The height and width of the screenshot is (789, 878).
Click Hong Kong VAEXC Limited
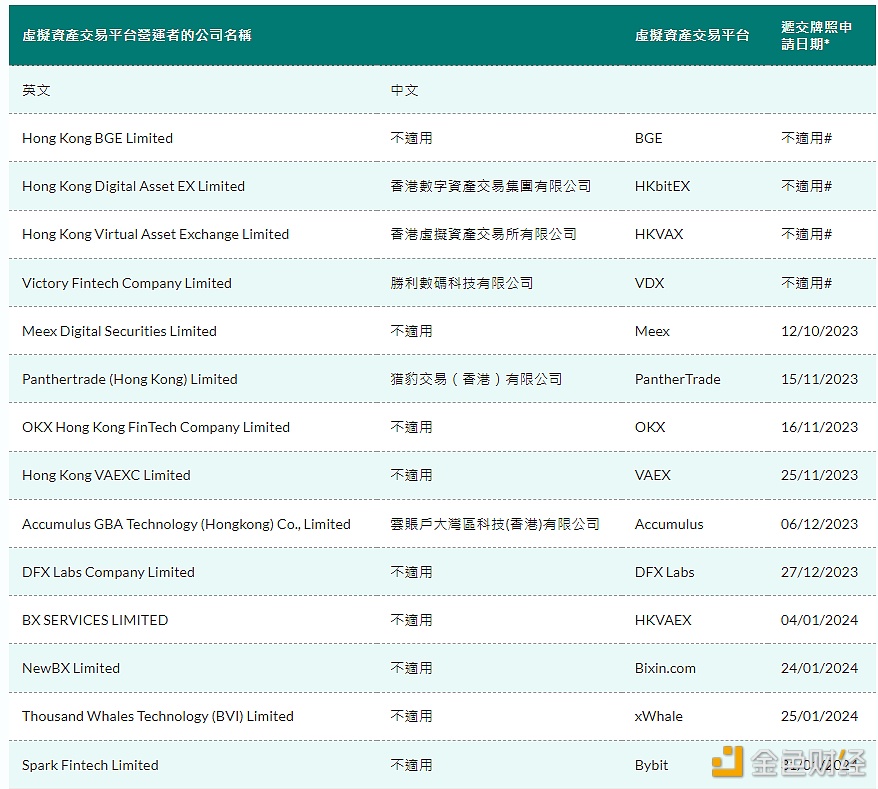point(106,476)
